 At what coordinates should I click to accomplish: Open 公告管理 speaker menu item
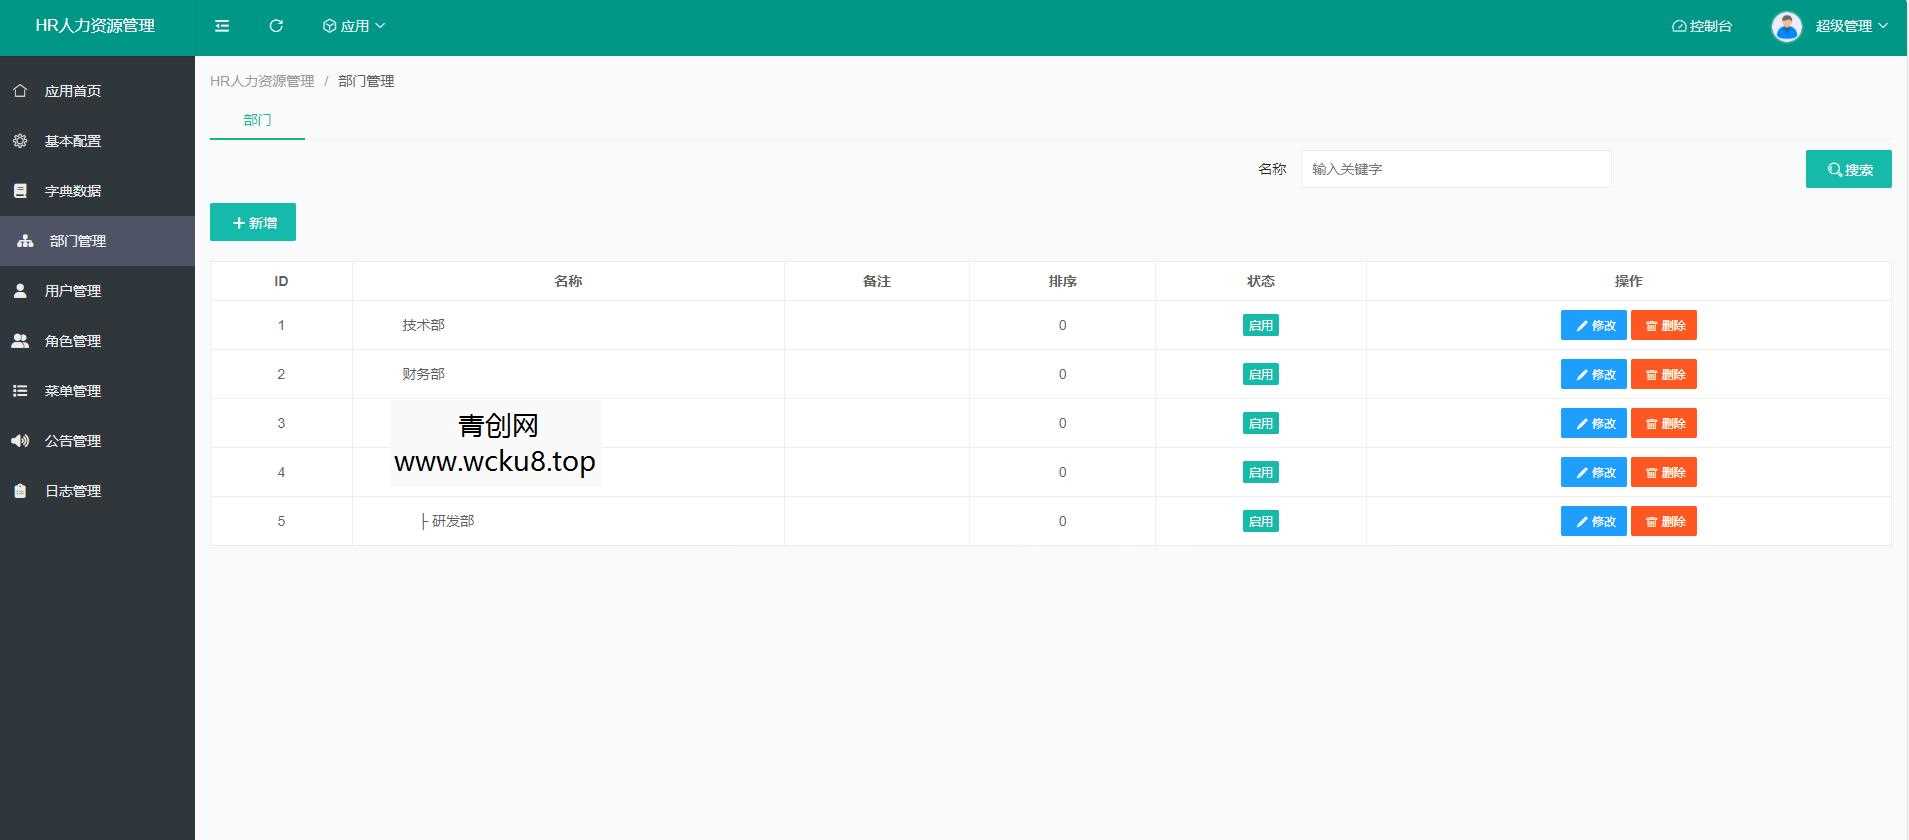[73, 441]
